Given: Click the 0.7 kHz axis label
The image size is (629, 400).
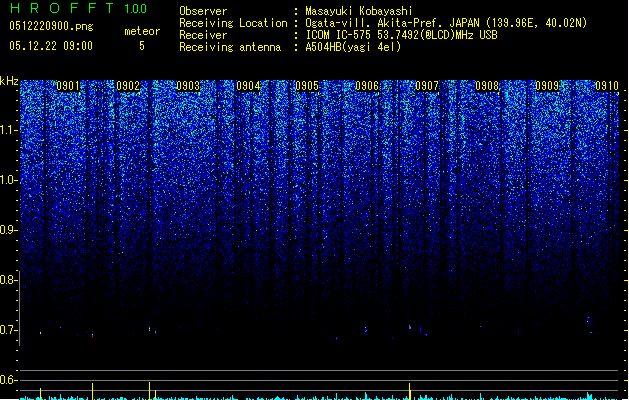Looking at the screenshot, I should coord(8,330).
